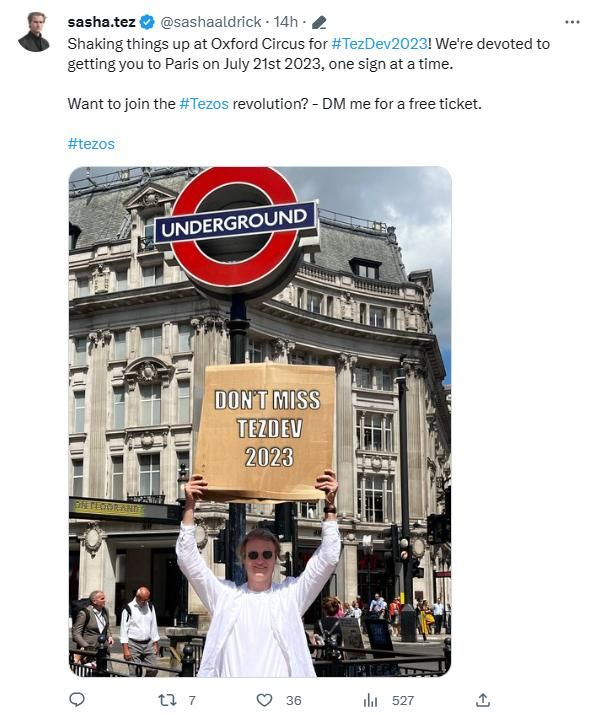Click the edited pencil icon next to 14h

click(x=319, y=22)
